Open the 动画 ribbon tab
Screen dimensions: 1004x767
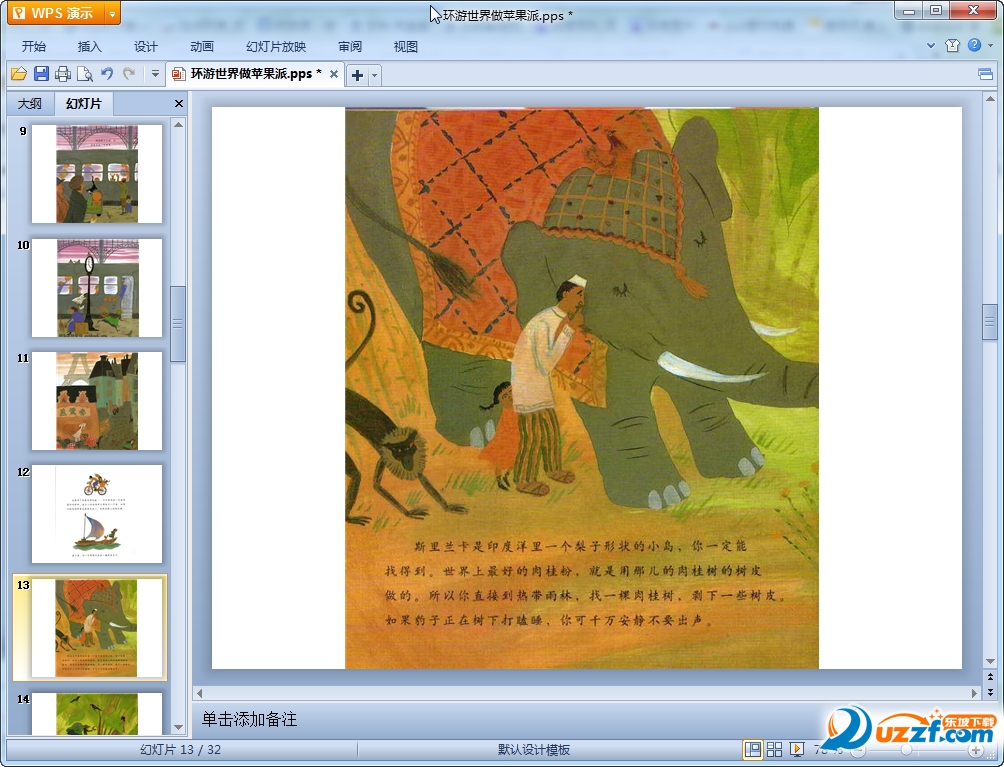click(x=202, y=47)
